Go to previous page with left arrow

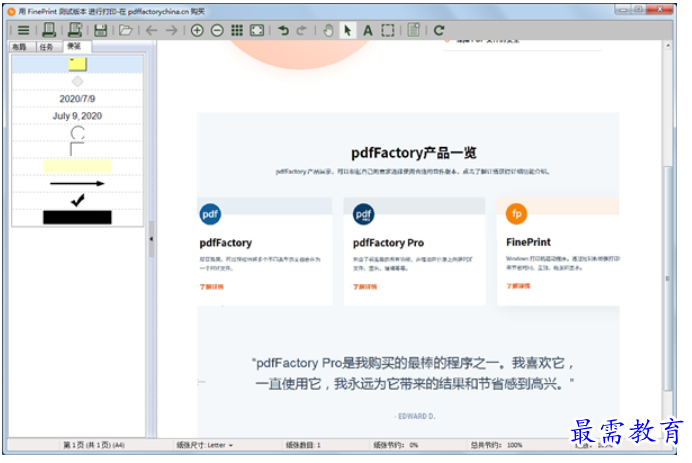pyautogui.click(x=151, y=30)
